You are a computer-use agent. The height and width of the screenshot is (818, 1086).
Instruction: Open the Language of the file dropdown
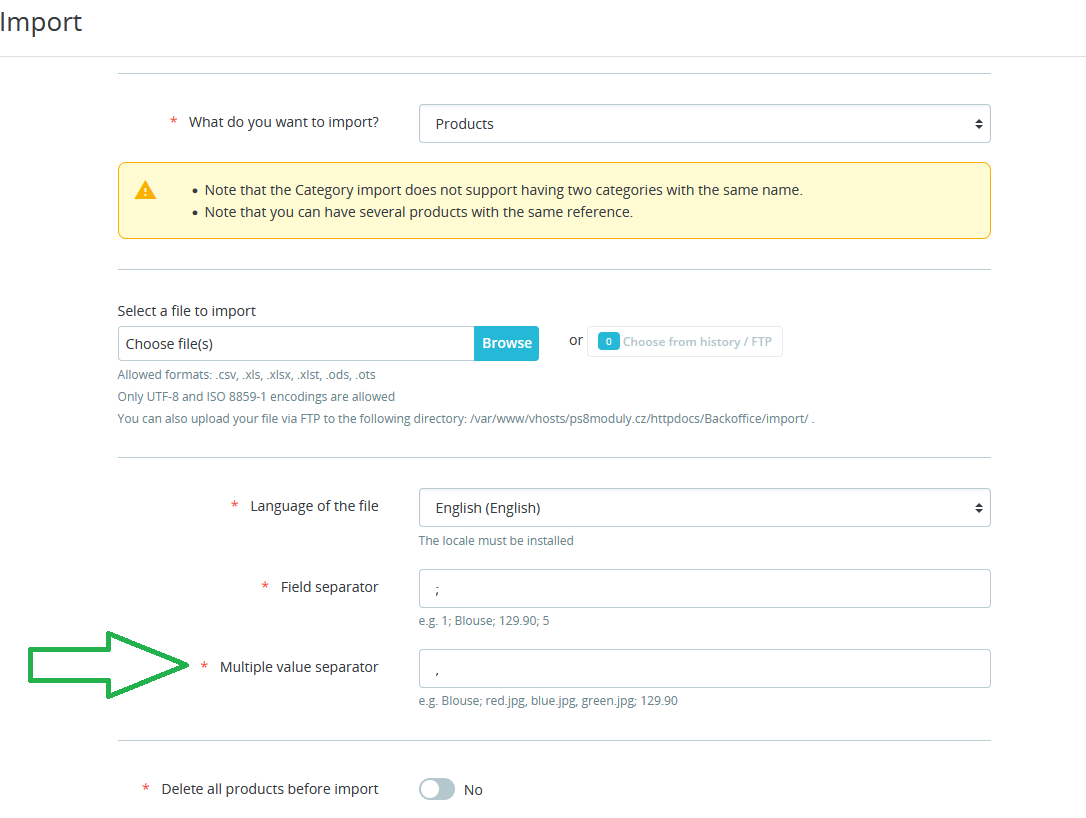pyautogui.click(x=704, y=508)
